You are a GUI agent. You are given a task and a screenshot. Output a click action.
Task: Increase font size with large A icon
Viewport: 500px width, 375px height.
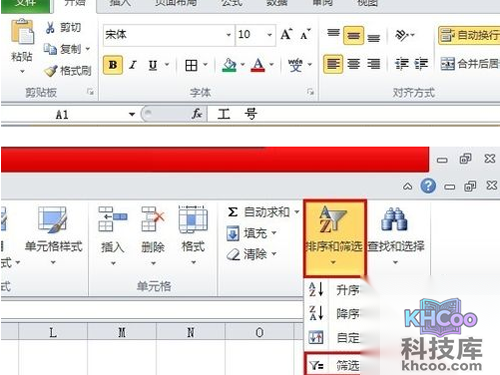click(x=286, y=34)
